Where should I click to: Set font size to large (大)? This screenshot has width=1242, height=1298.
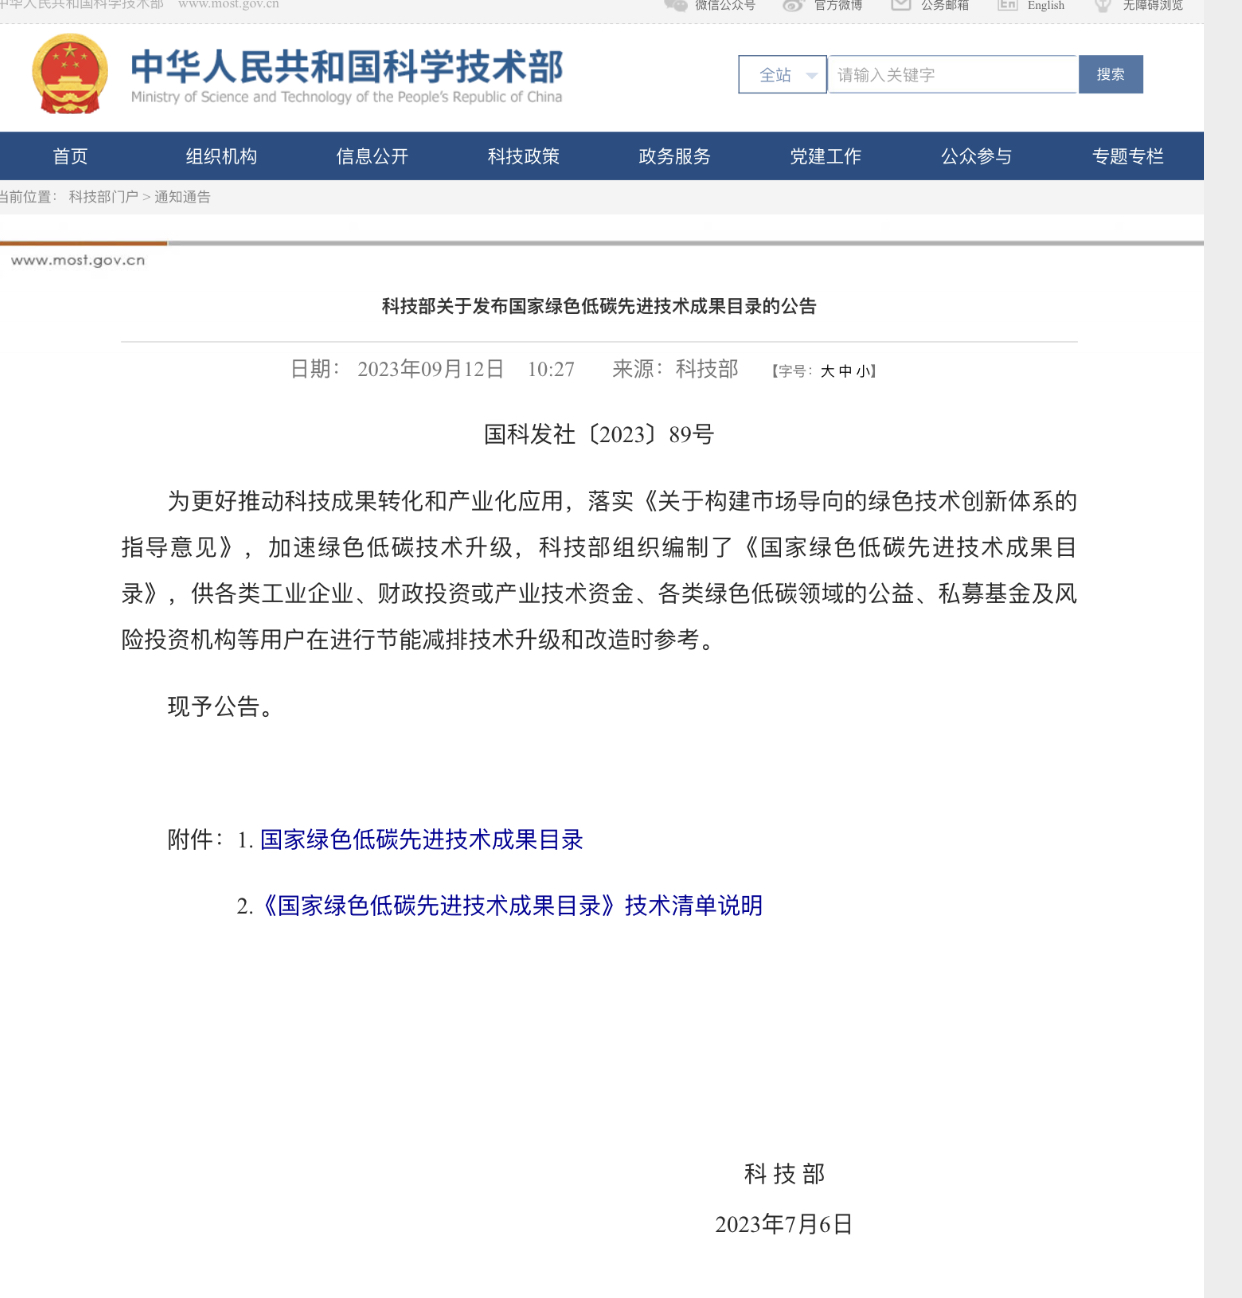827,371
